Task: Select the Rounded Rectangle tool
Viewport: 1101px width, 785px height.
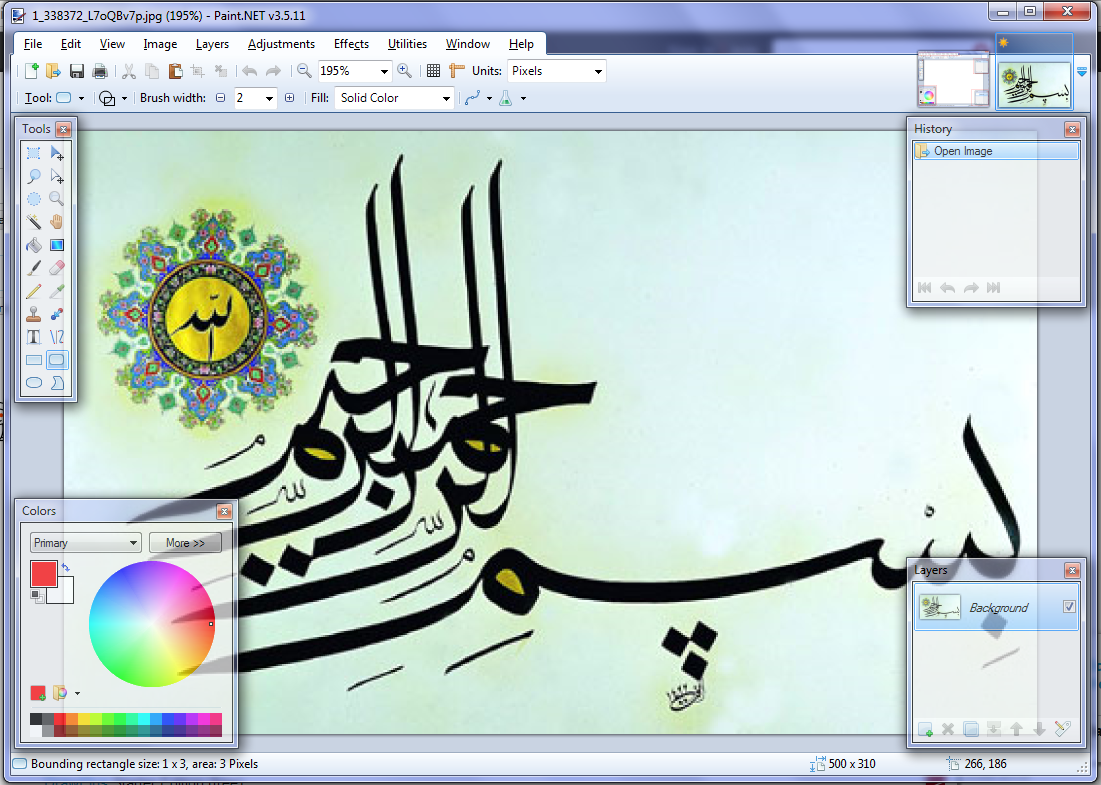Action: (57, 360)
